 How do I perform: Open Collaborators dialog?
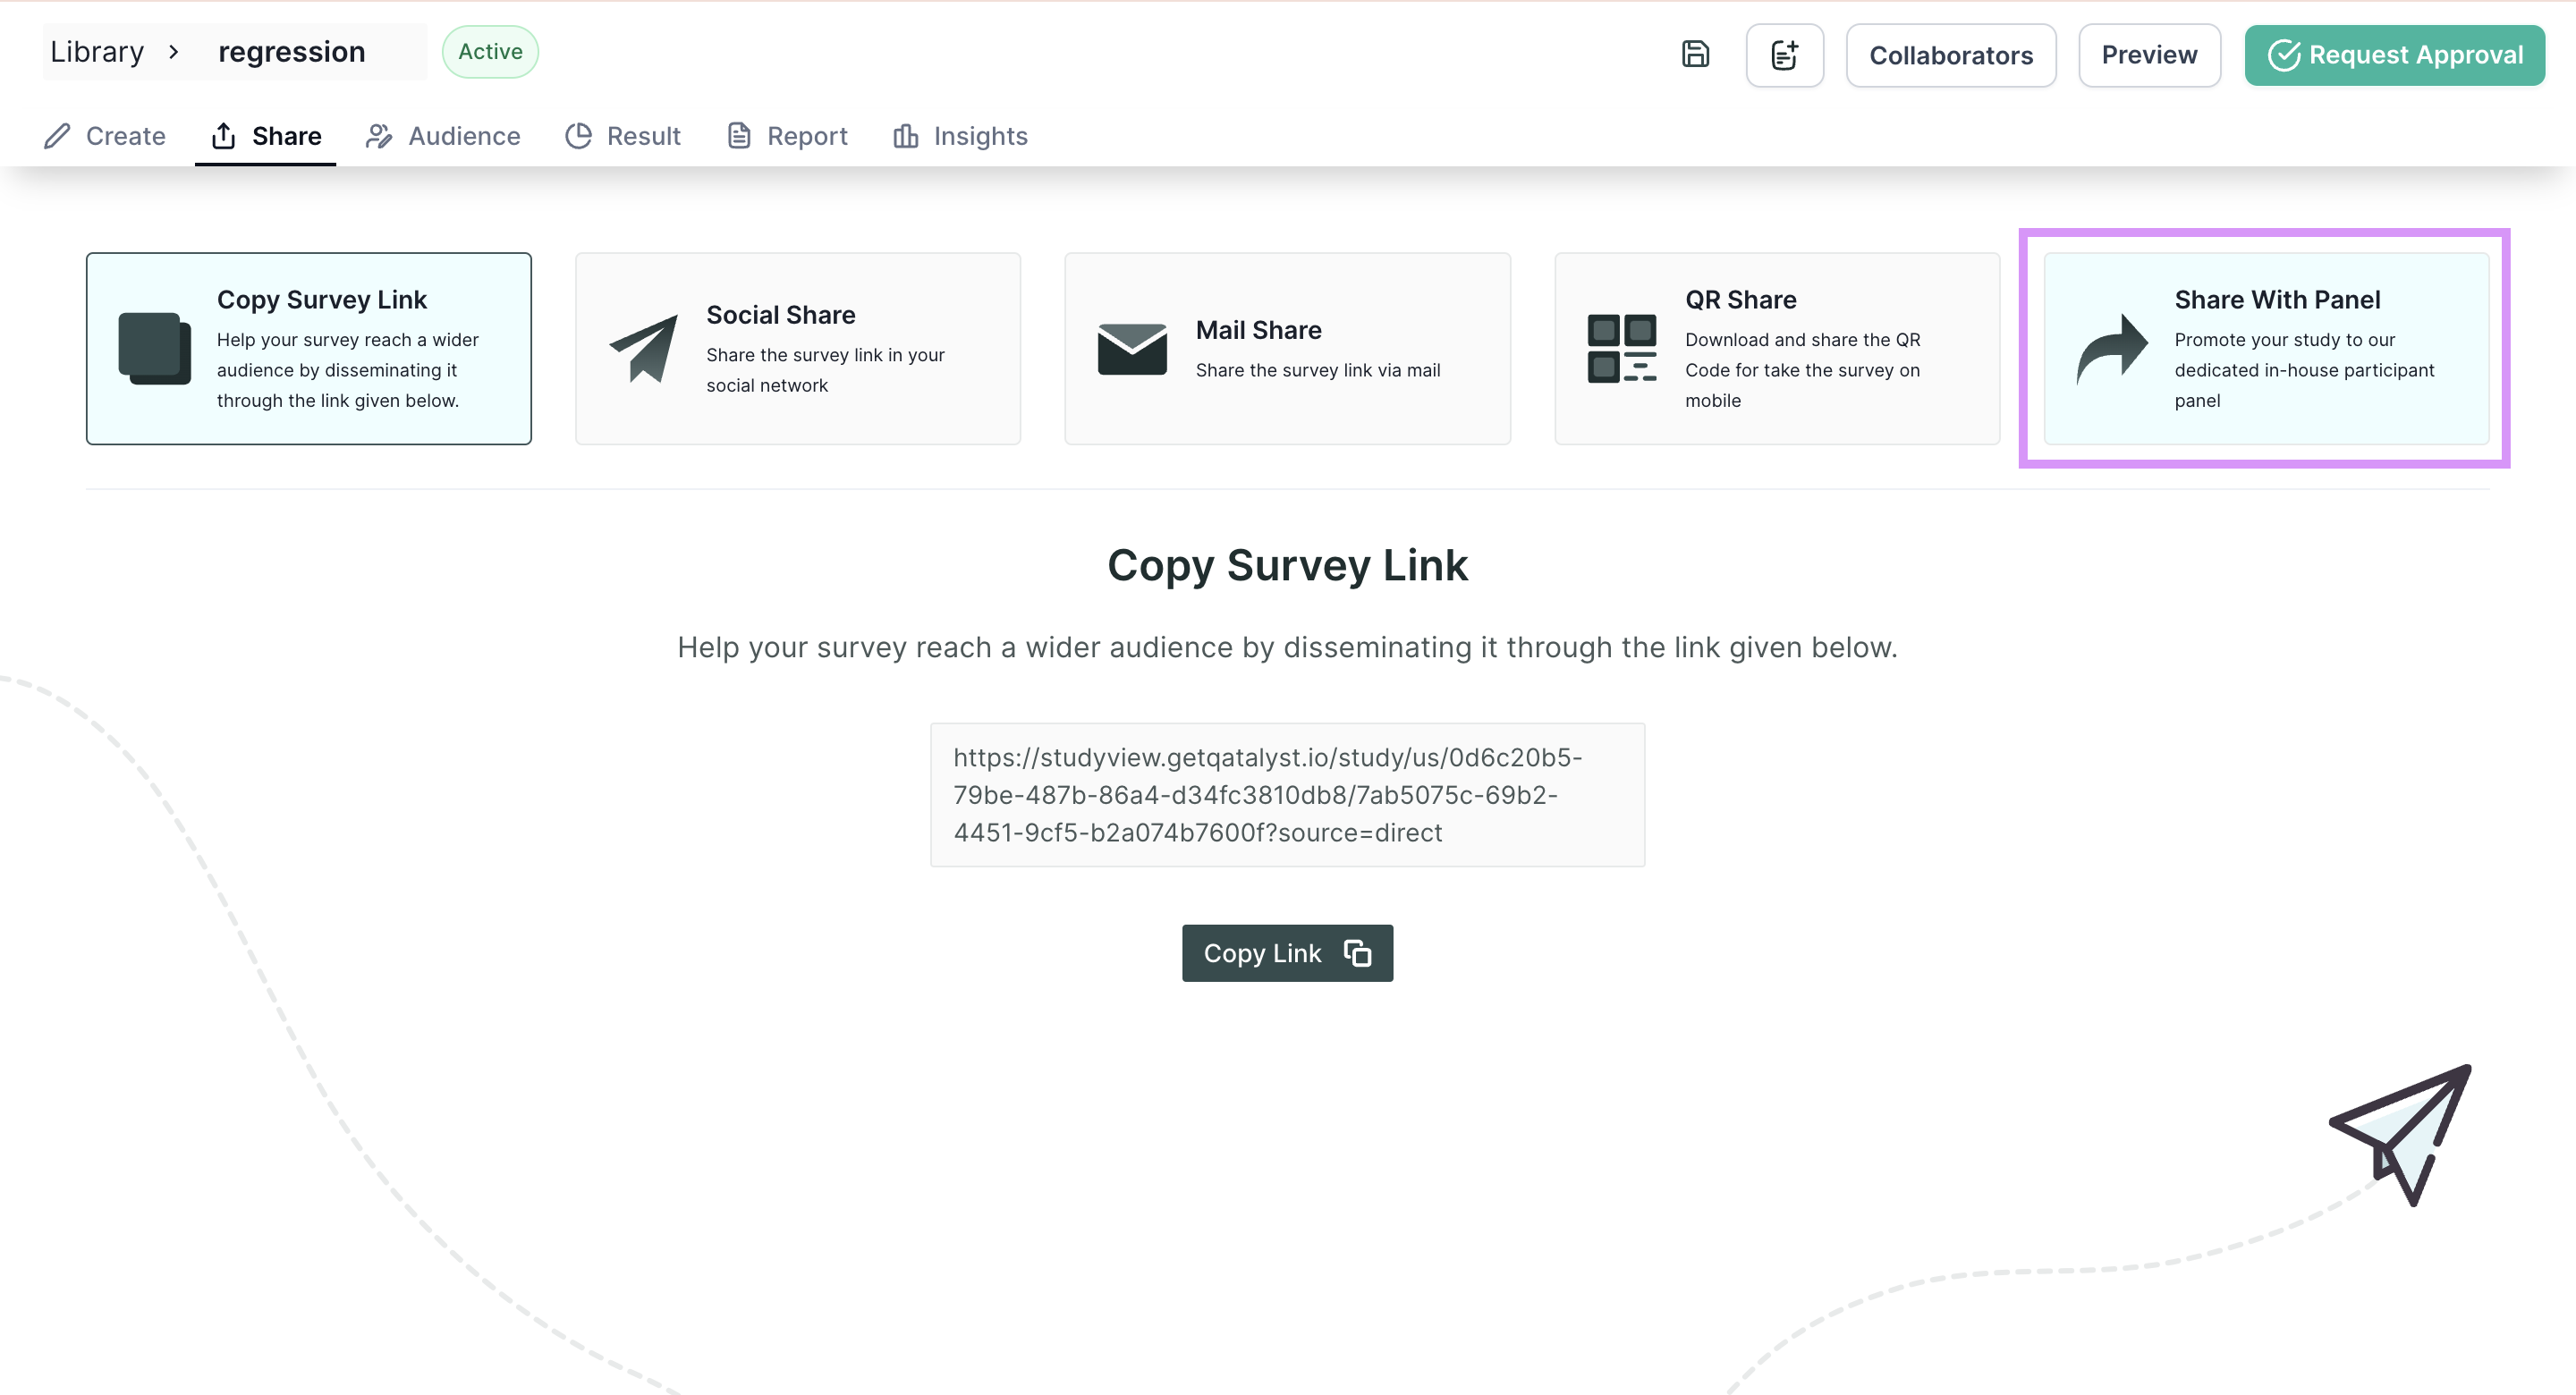click(x=1950, y=55)
